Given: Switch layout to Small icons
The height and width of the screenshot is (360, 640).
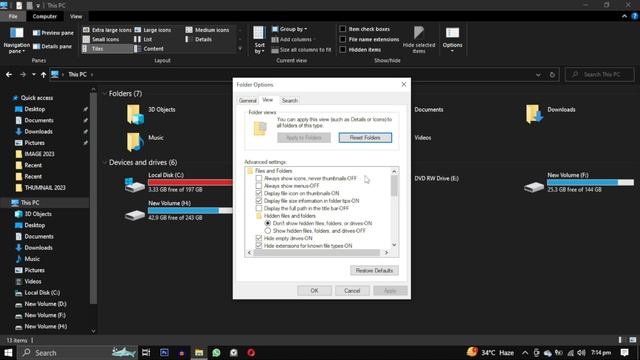Looking at the screenshot, I should (x=101, y=39).
